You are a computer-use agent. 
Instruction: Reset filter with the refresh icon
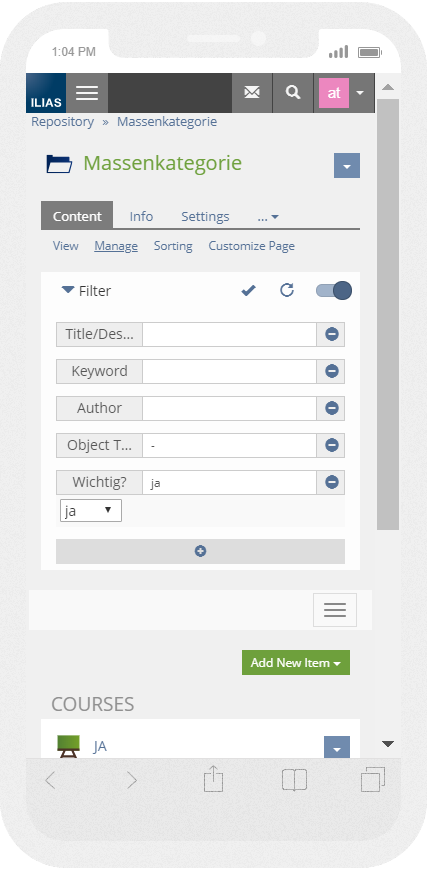[x=287, y=290]
